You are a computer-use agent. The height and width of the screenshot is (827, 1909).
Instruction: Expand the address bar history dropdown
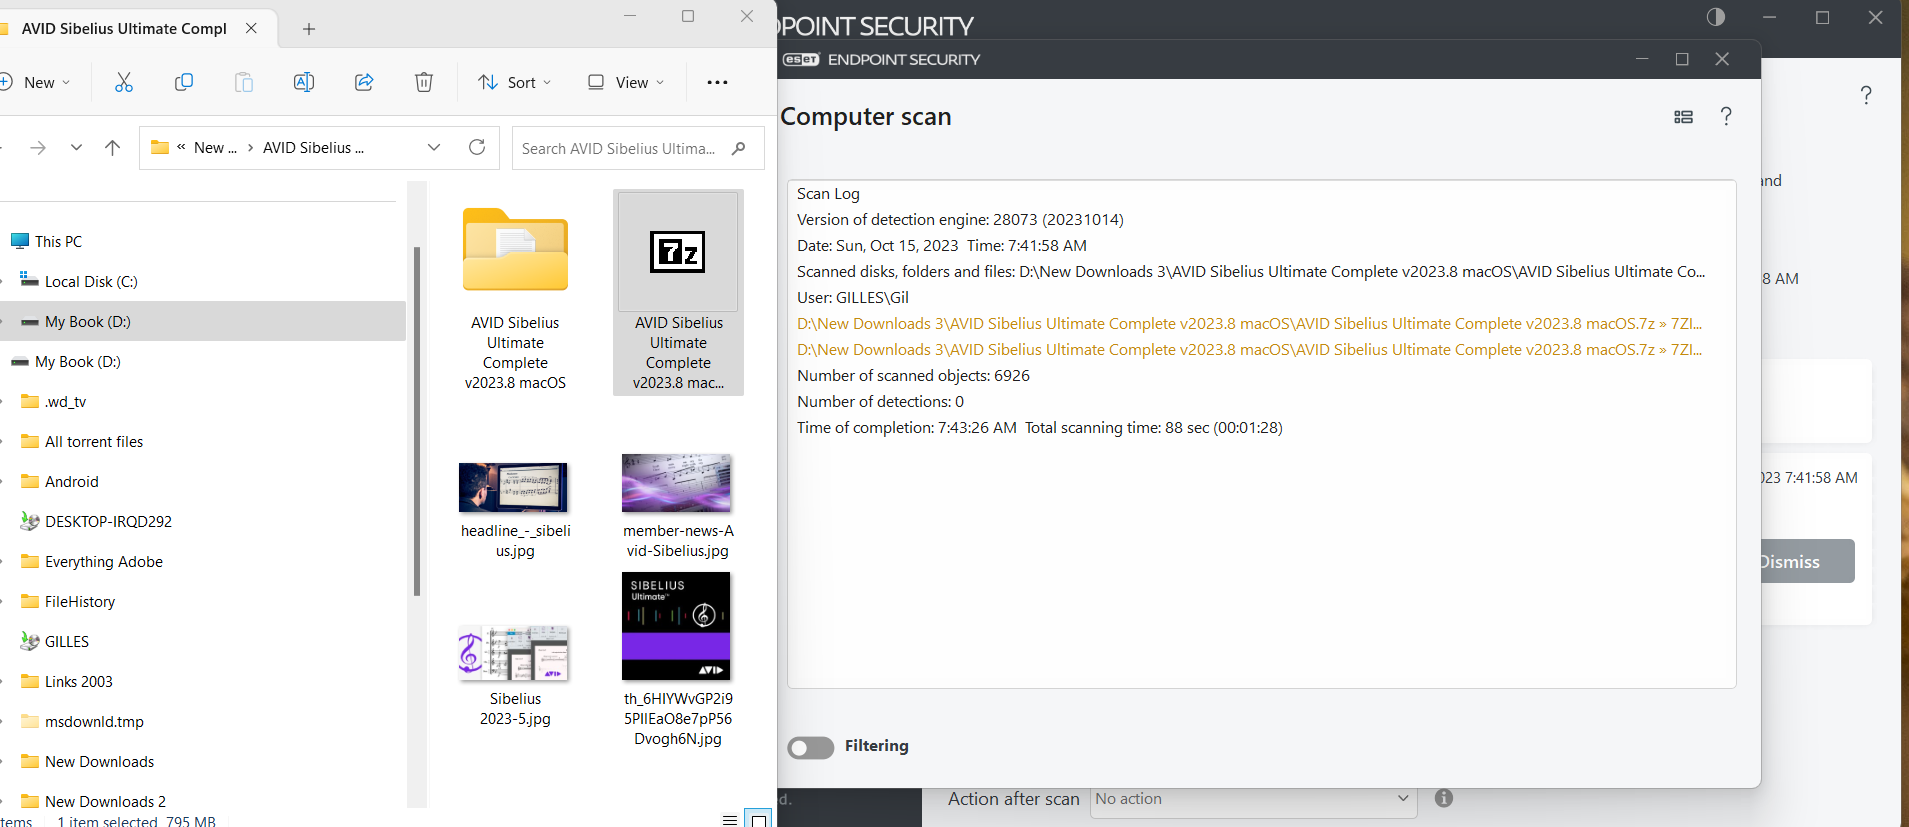[x=434, y=148]
